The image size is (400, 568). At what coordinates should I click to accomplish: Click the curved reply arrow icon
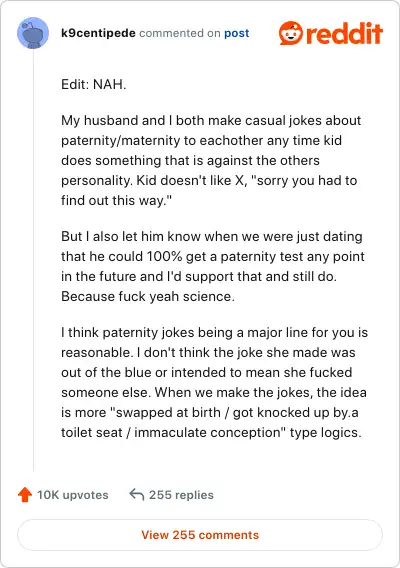[x=137, y=494]
